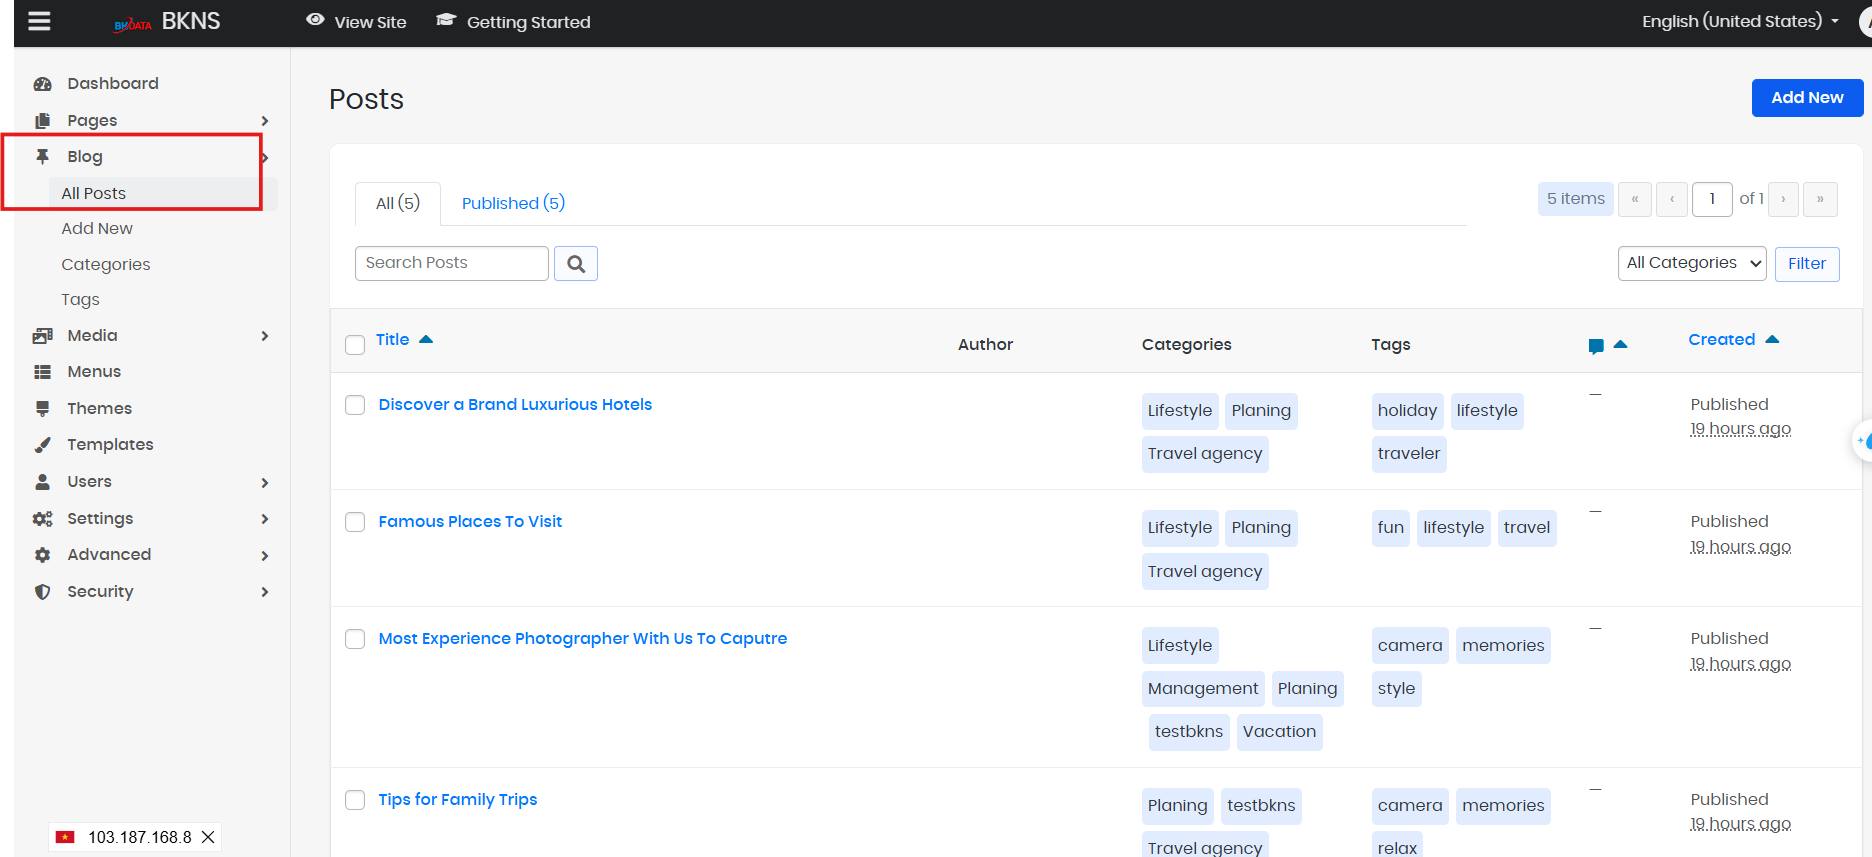Click the Blog pin icon
This screenshot has height=857, width=1872.
(x=42, y=157)
